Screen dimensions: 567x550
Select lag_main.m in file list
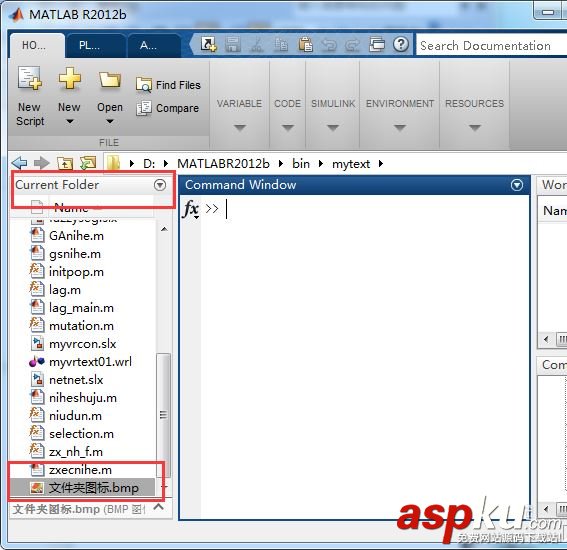tap(81, 308)
